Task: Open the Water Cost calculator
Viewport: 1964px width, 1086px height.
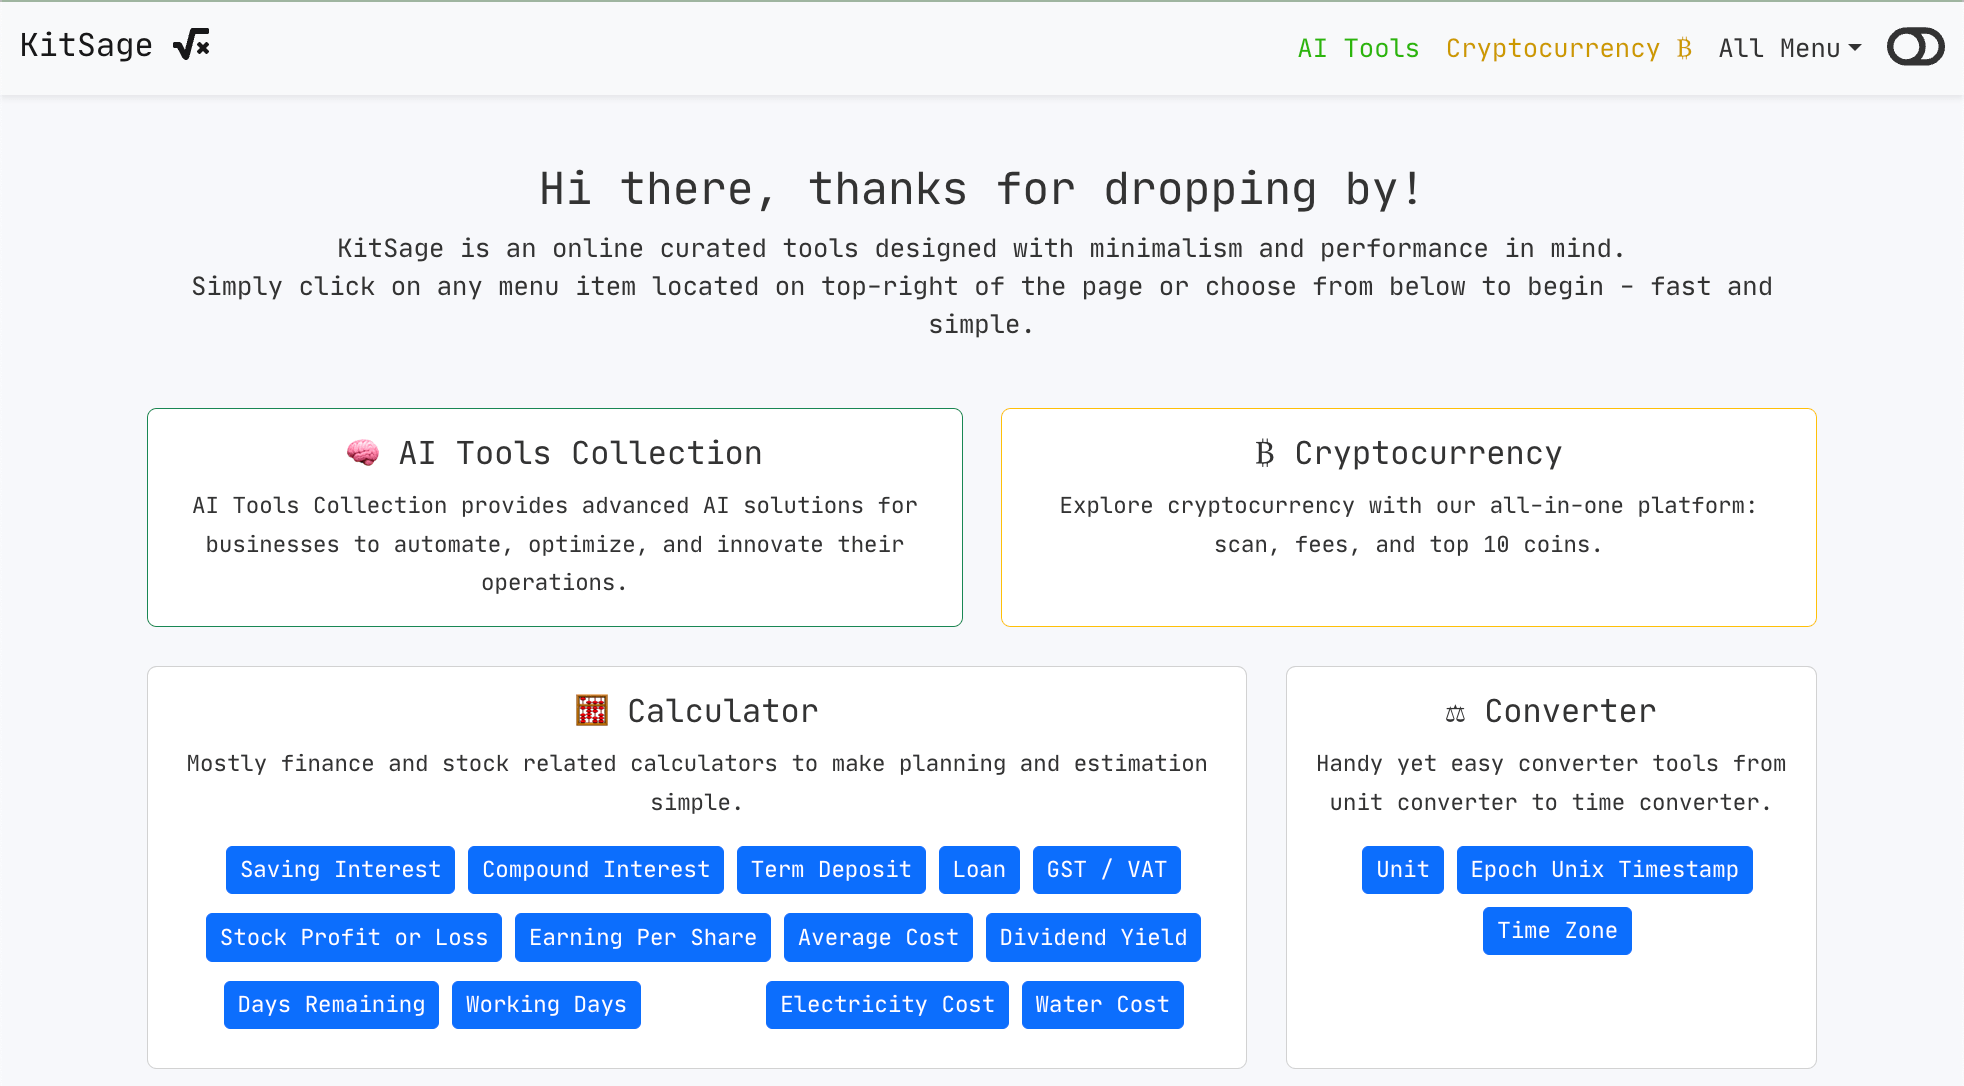Action: point(1103,1005)
